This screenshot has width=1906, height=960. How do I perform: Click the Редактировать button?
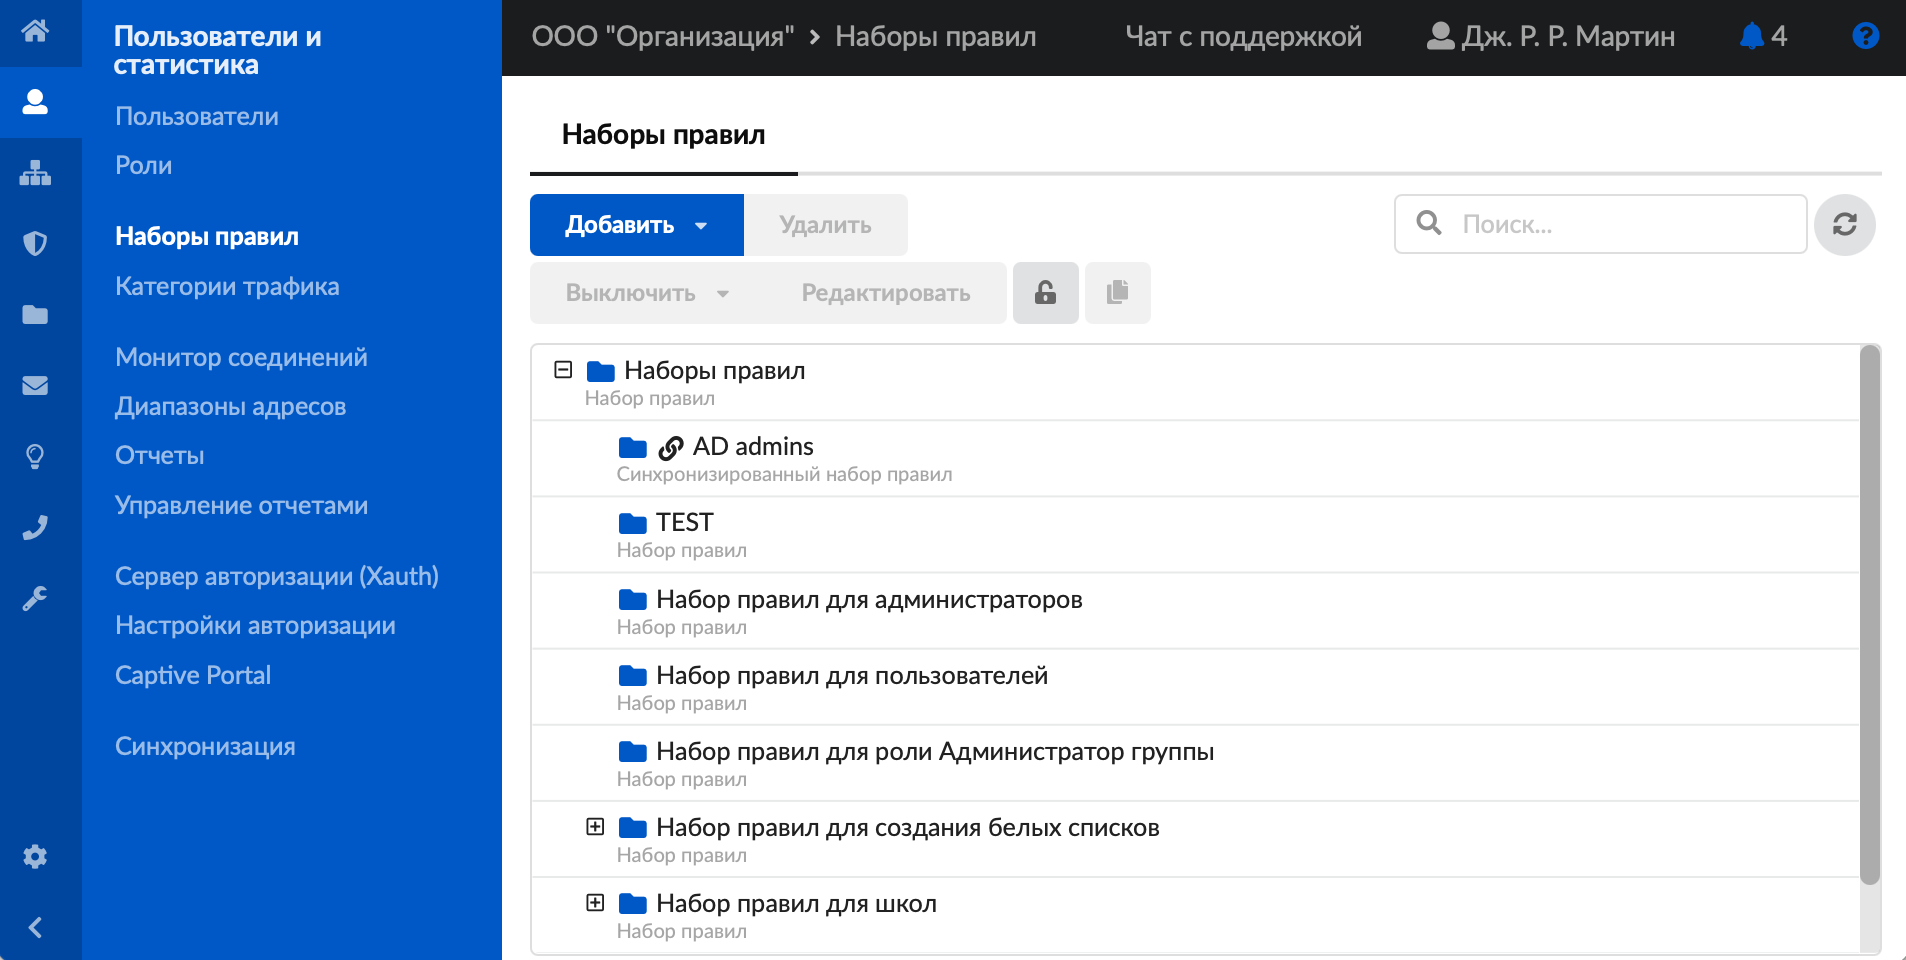coord(886,293)
